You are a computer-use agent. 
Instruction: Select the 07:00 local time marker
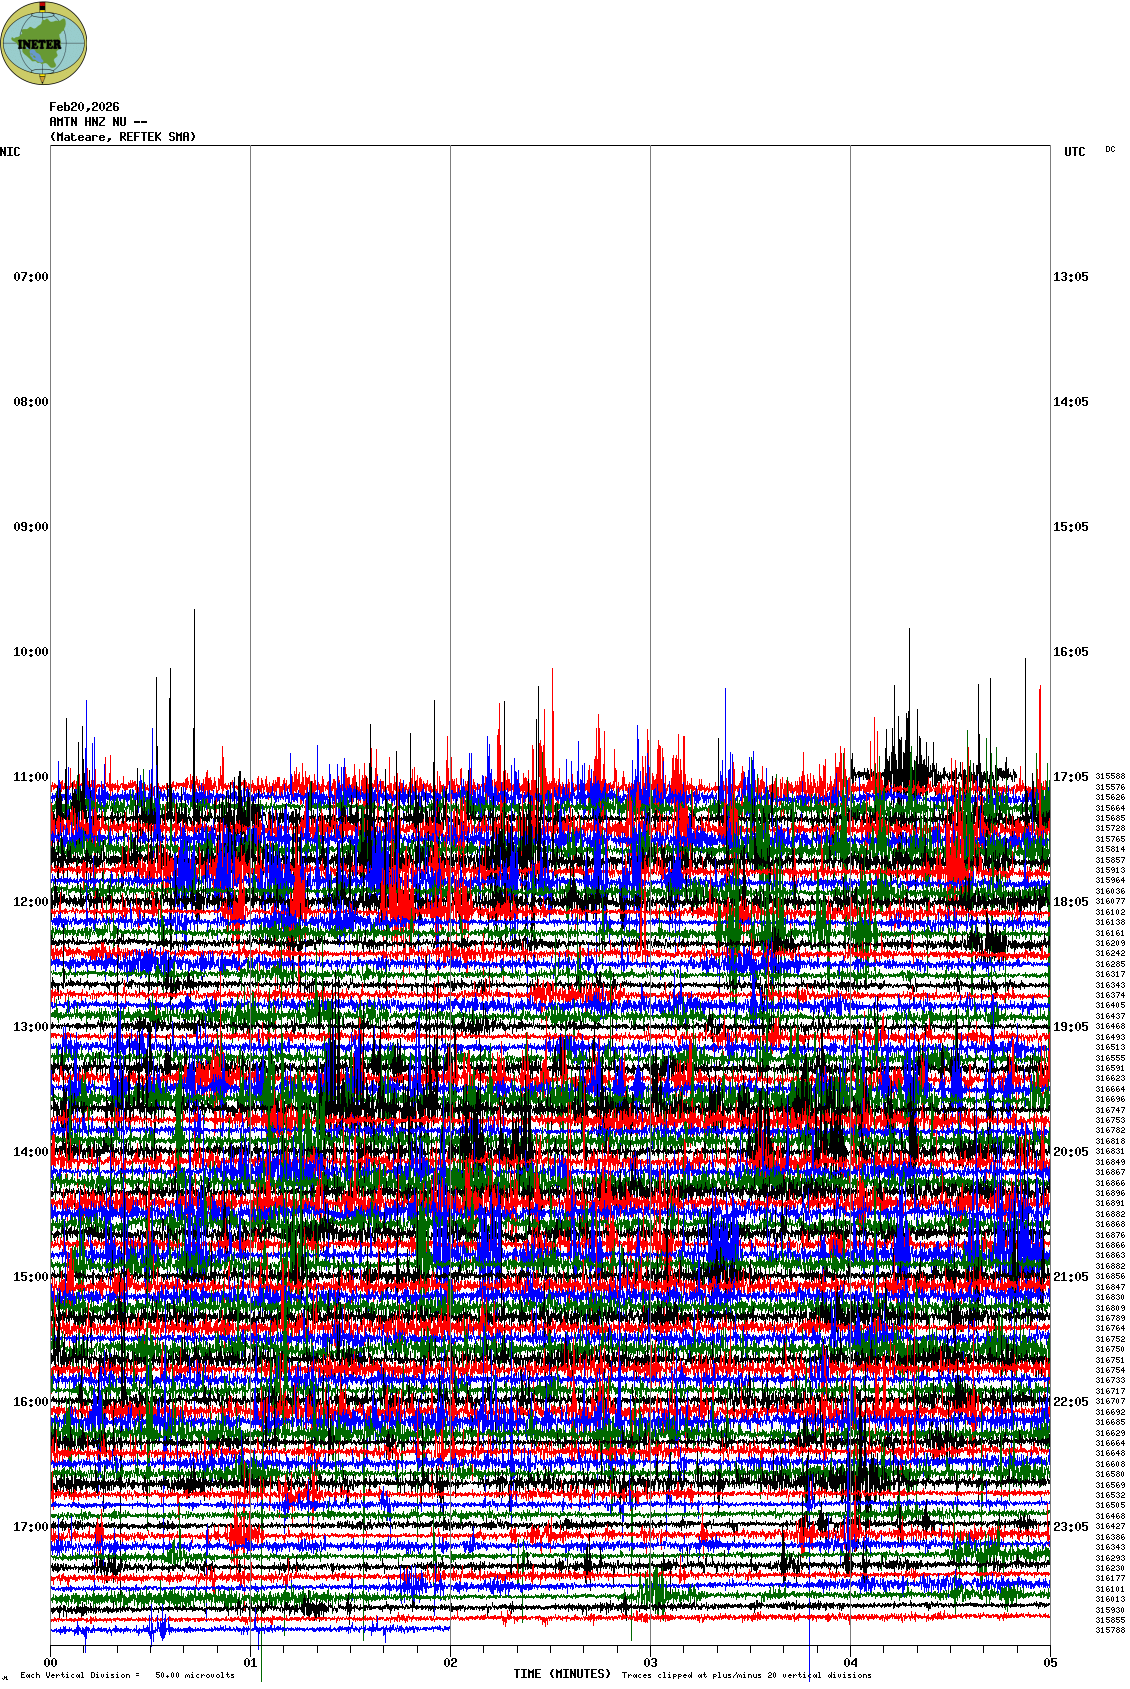(x=30, y=277)
